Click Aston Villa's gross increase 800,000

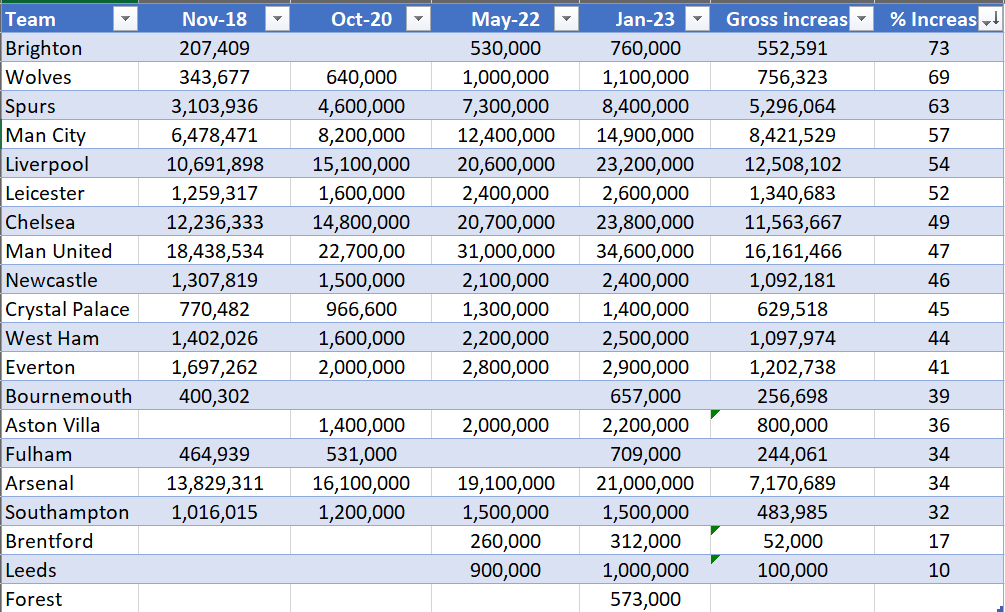click(x=792, y=425)
